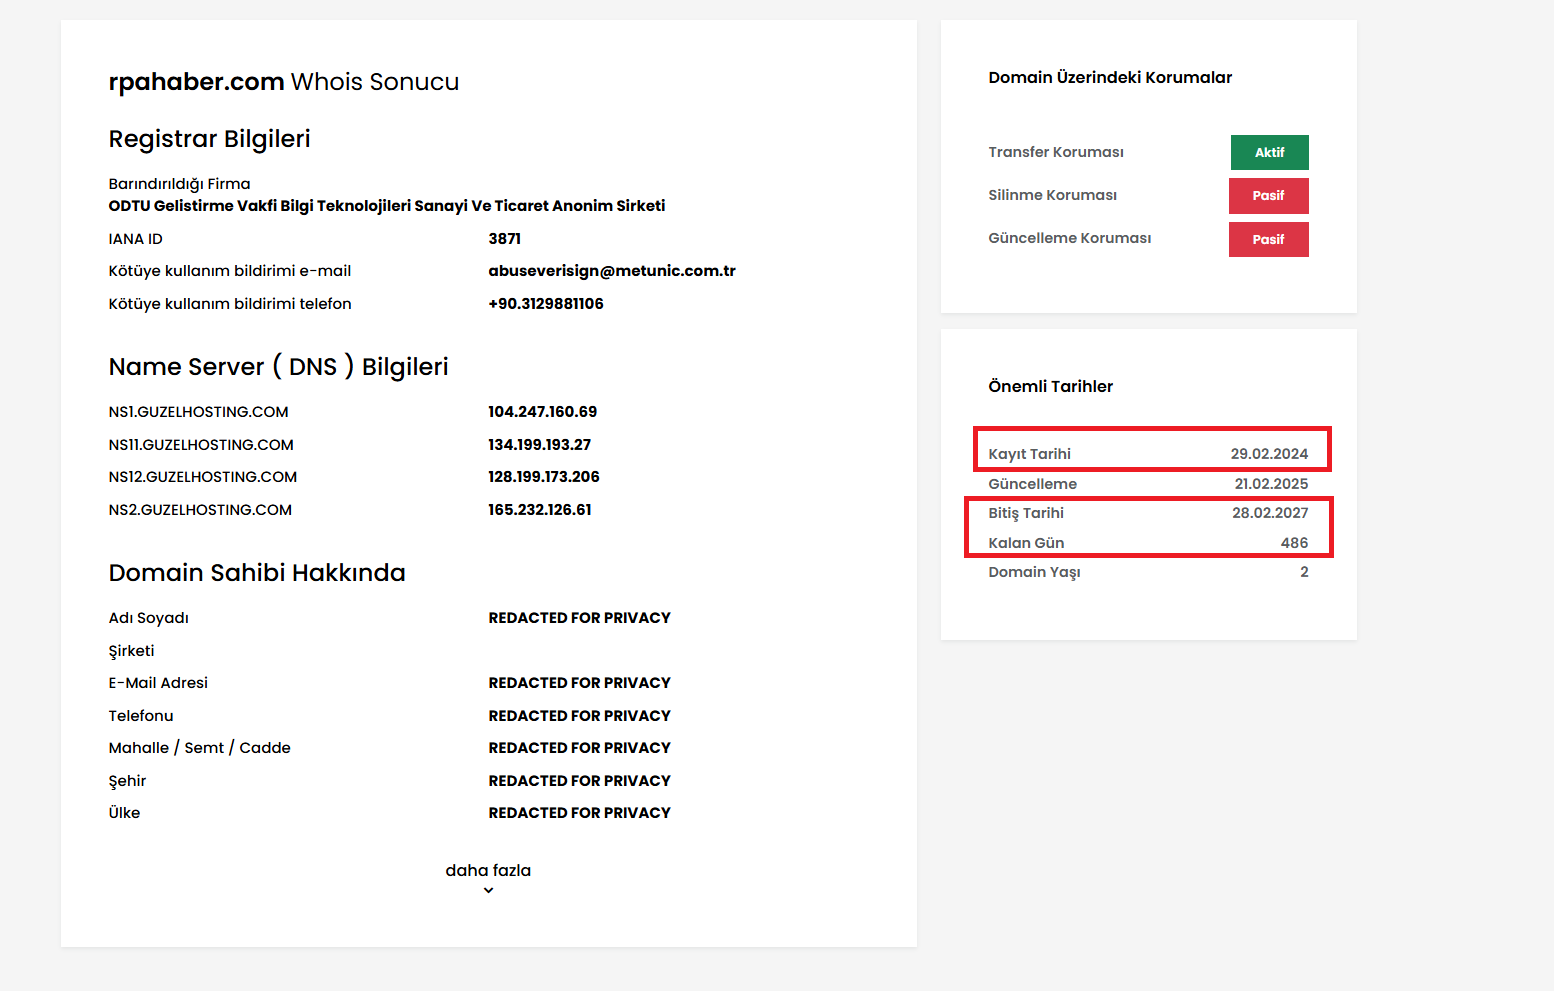Toggle Transfer Koruması from Aktif state
Viewport: 1554px width, 991px height.
pos(1269,152)
